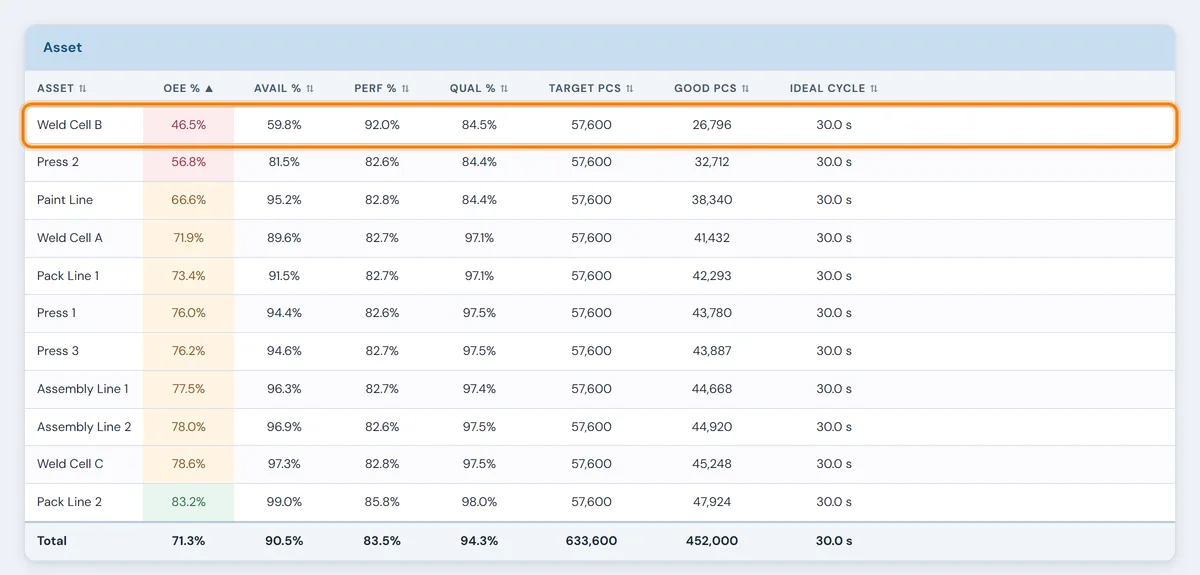The height and width of the screenshot is (575, 1200).
Task: Click the 76.0% OEE cell
Action: 189,313
